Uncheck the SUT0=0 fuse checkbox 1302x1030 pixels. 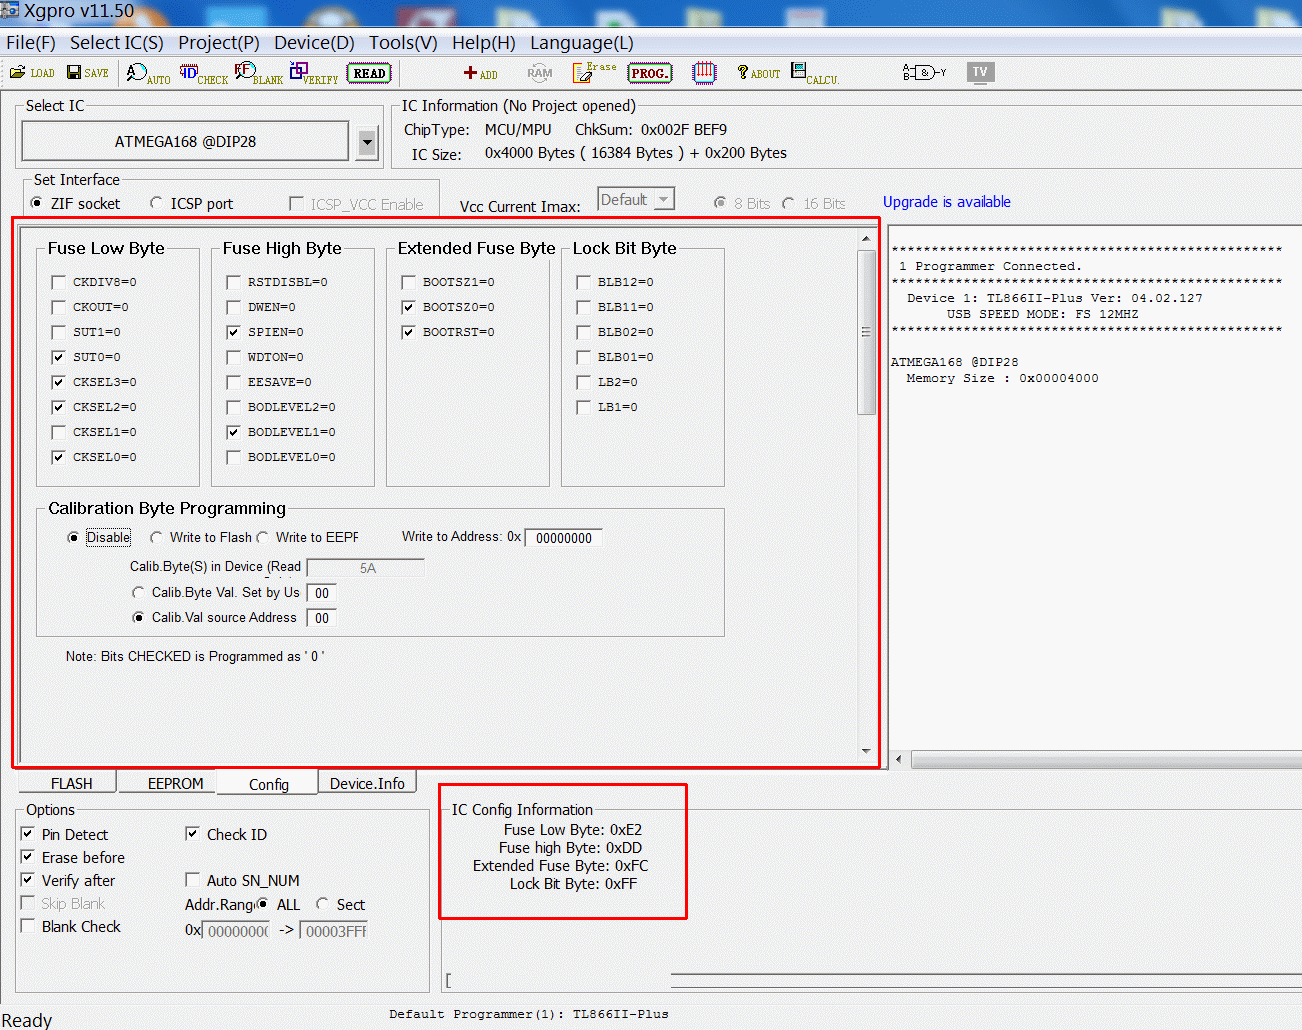pyautogui.click(x=59, y=357)
